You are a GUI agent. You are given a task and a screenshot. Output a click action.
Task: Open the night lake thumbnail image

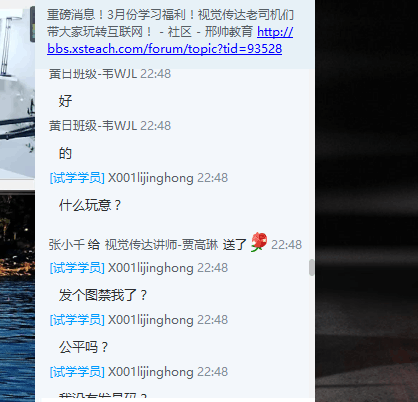click(x=17, y=297)
